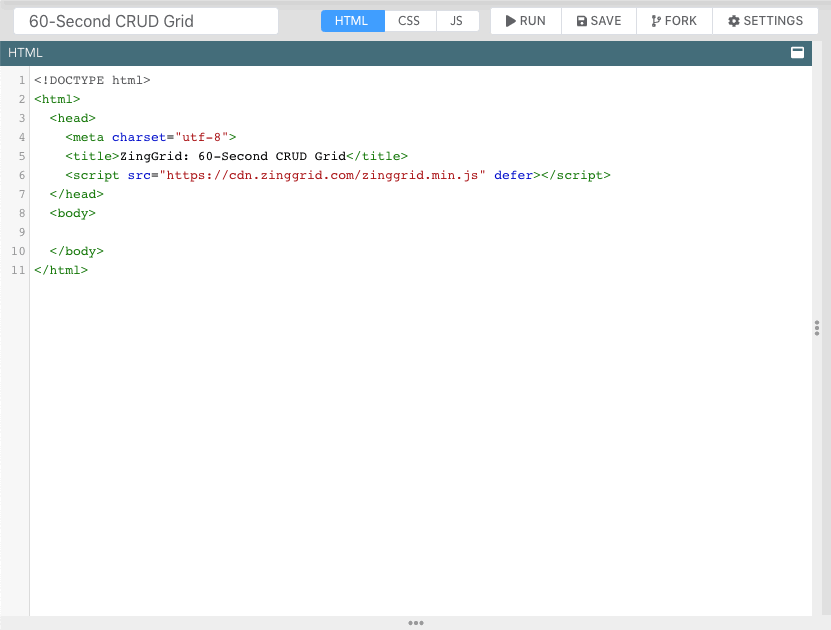Click the defer attribute in the script tag
This screenshot has width=831, height=630.
513,175
